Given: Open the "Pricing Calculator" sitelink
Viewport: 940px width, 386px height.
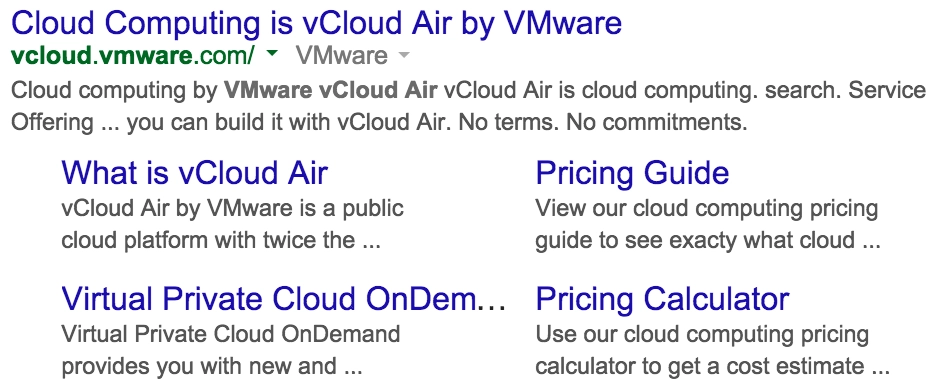Looking at the screenshot, I should 662,298.
